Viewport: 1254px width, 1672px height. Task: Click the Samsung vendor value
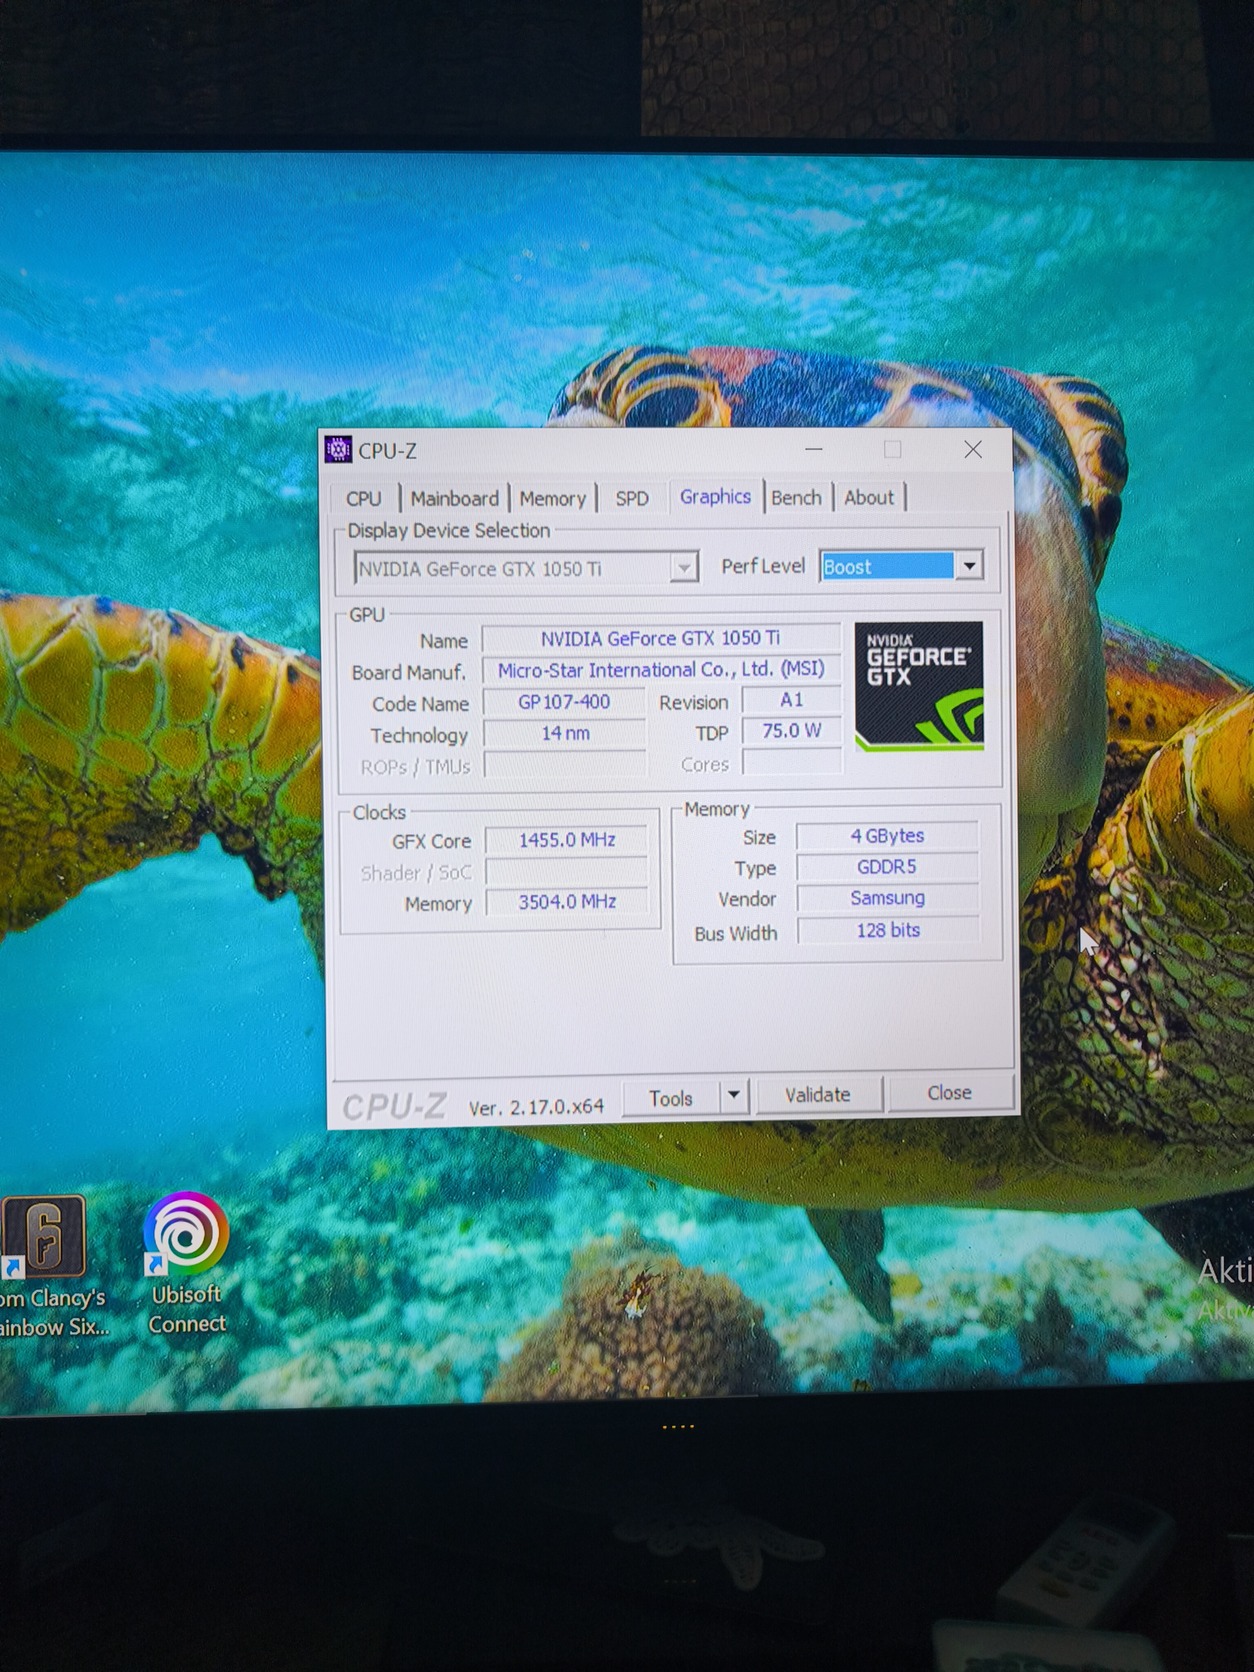[x=888, y=898]
